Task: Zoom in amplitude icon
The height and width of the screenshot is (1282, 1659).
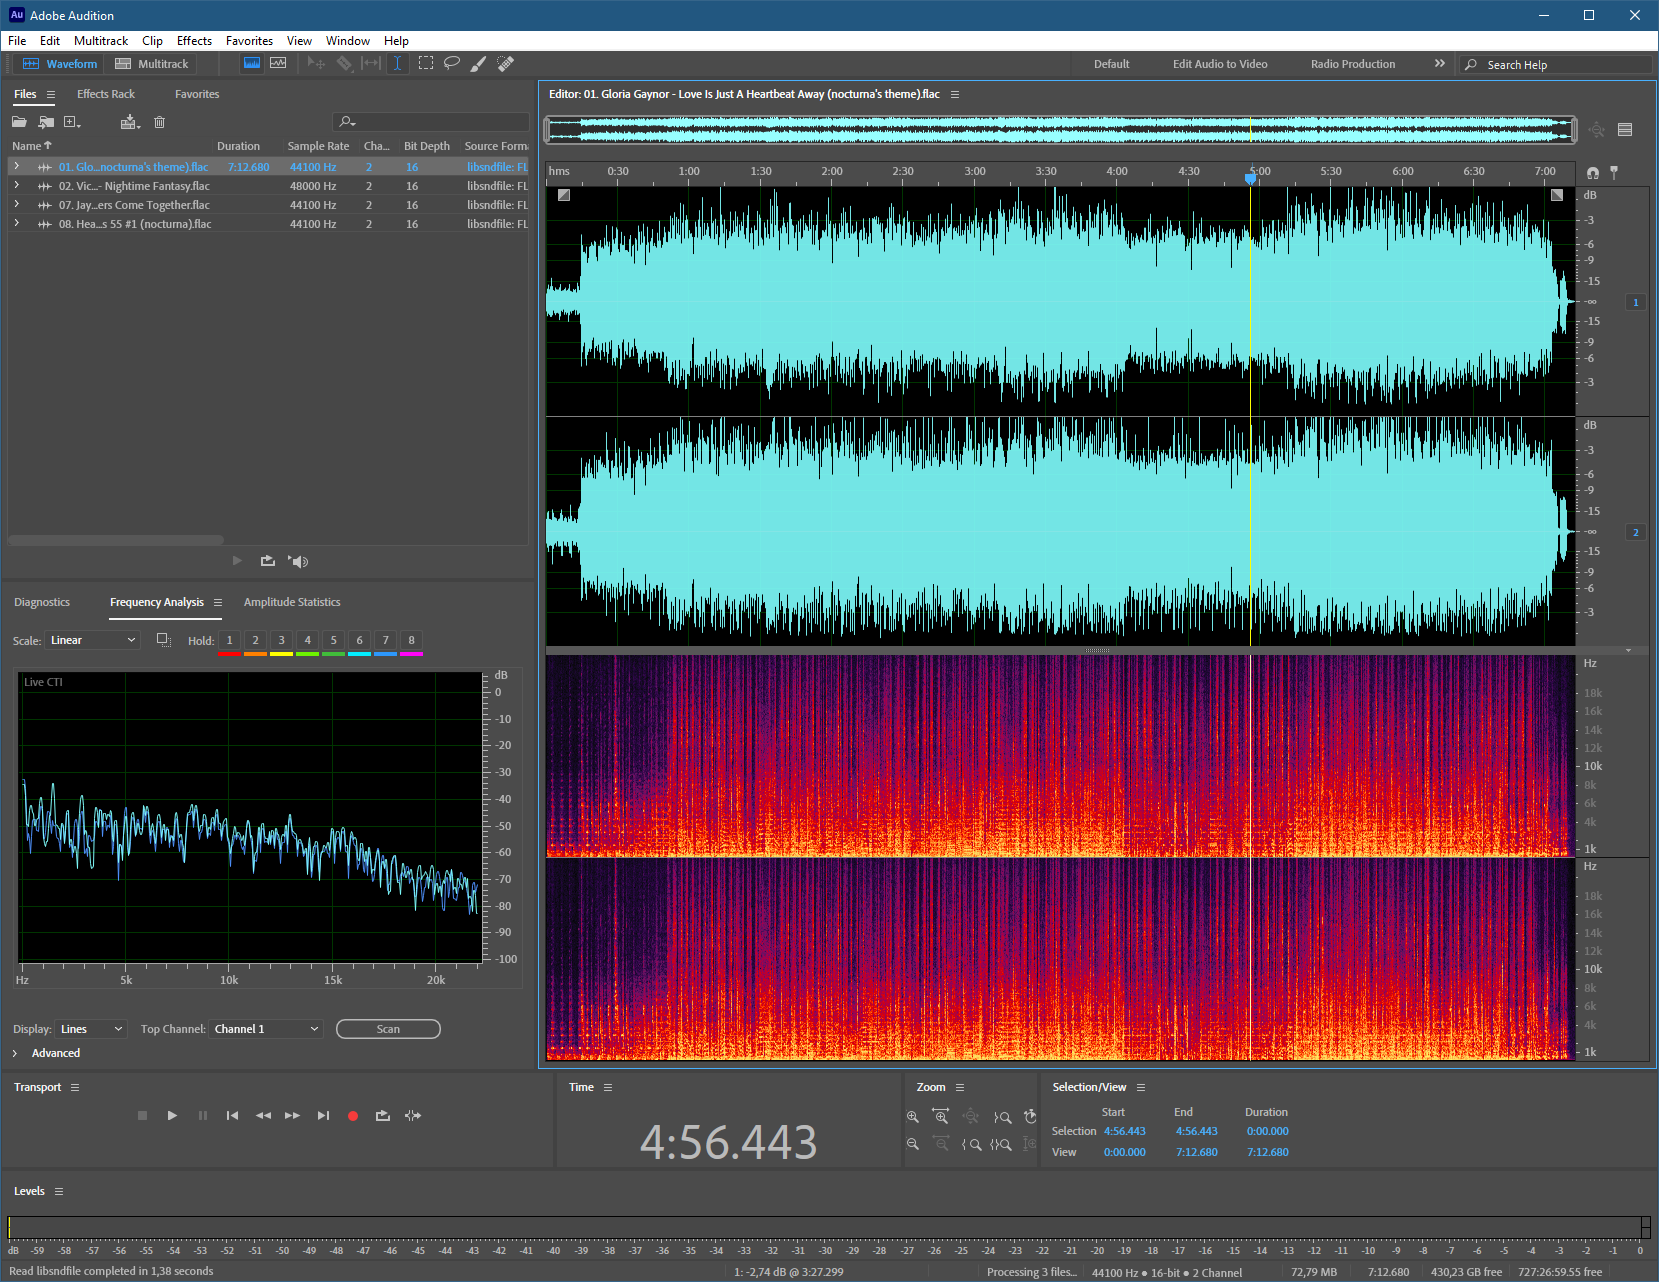Action: tap(912, 1116)
